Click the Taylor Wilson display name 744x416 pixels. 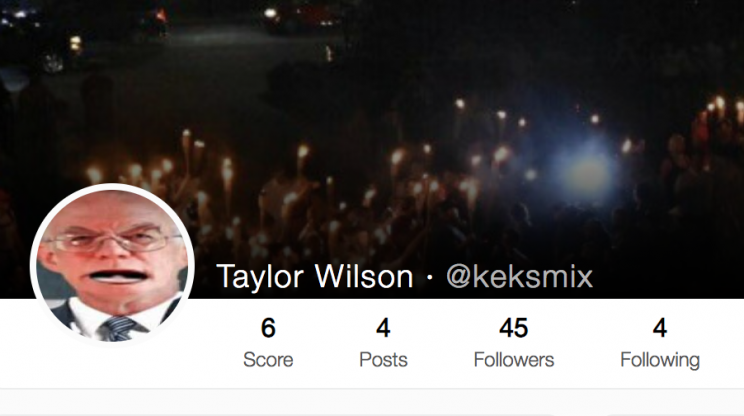tap(315, 276)
